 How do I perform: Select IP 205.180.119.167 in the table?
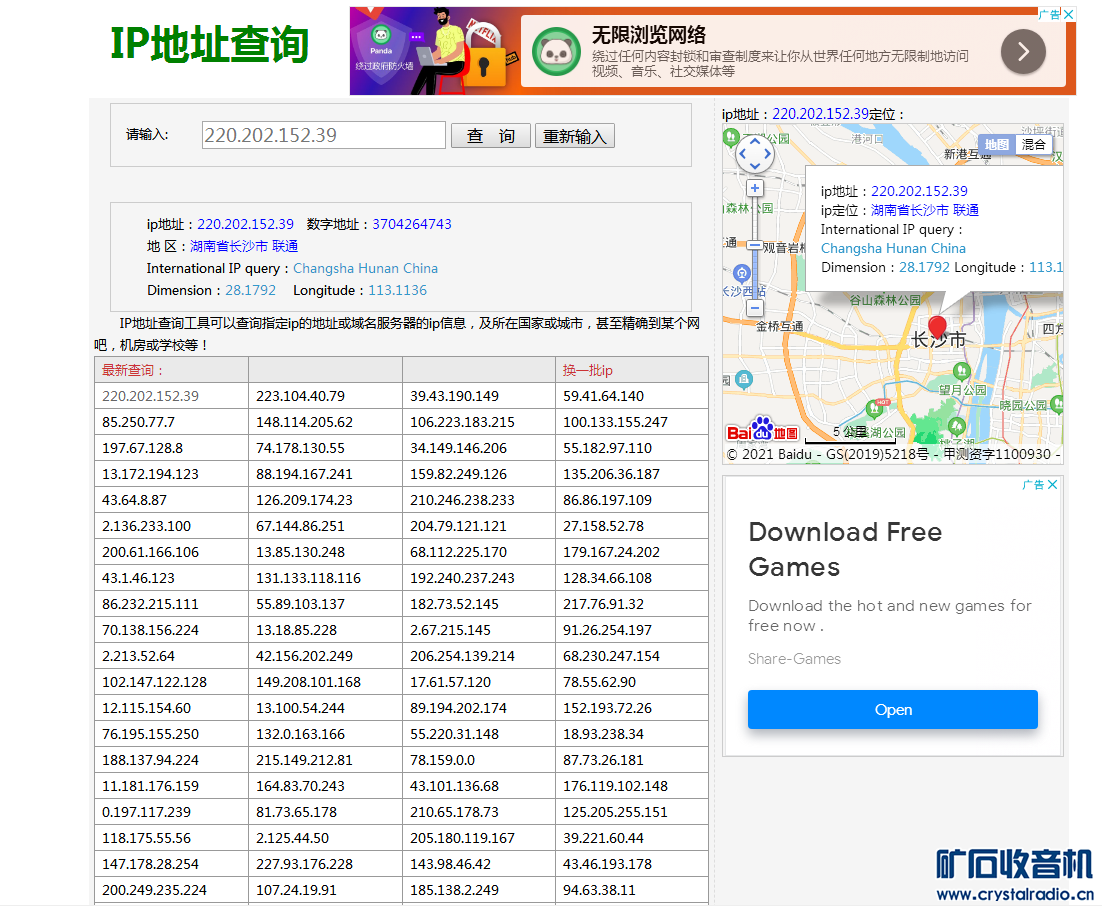(462, 838)
